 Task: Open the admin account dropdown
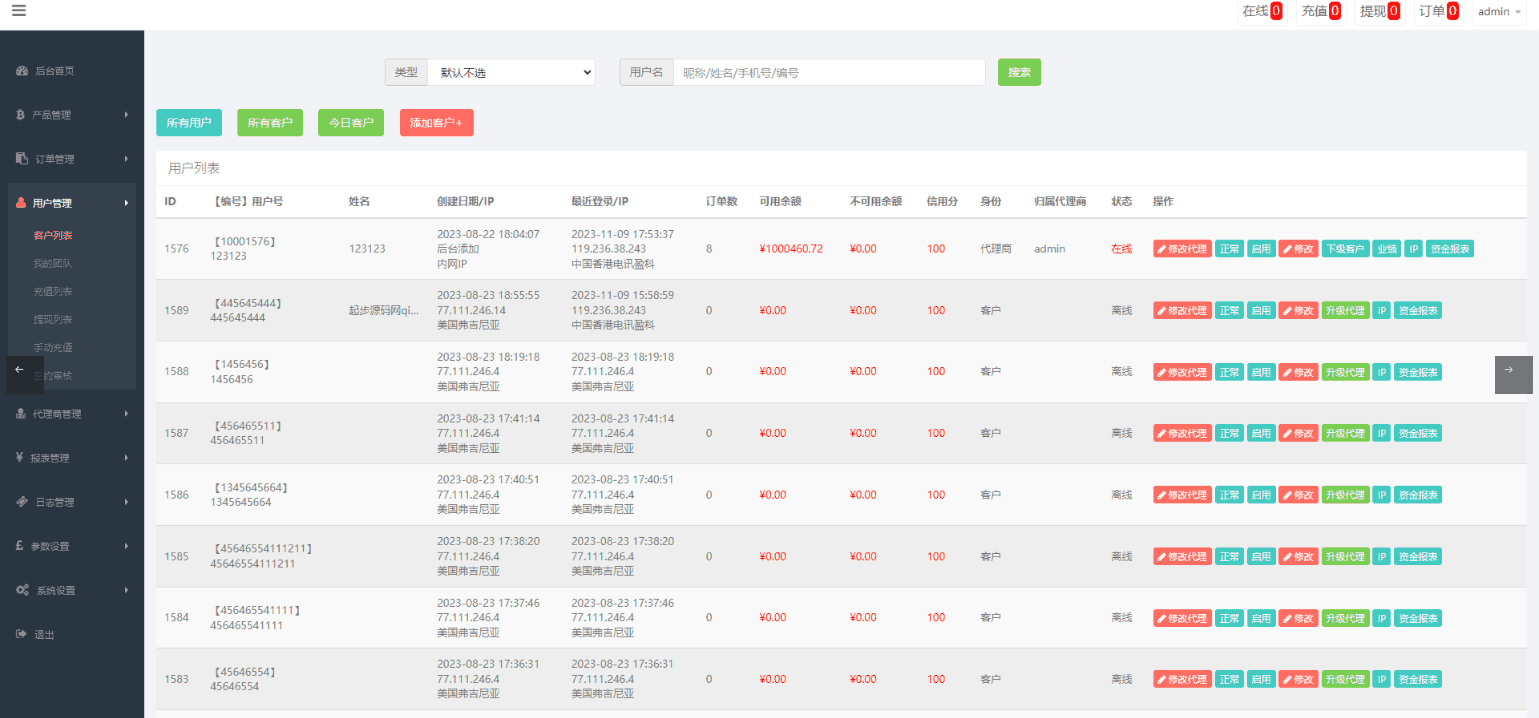point(1499,12)
